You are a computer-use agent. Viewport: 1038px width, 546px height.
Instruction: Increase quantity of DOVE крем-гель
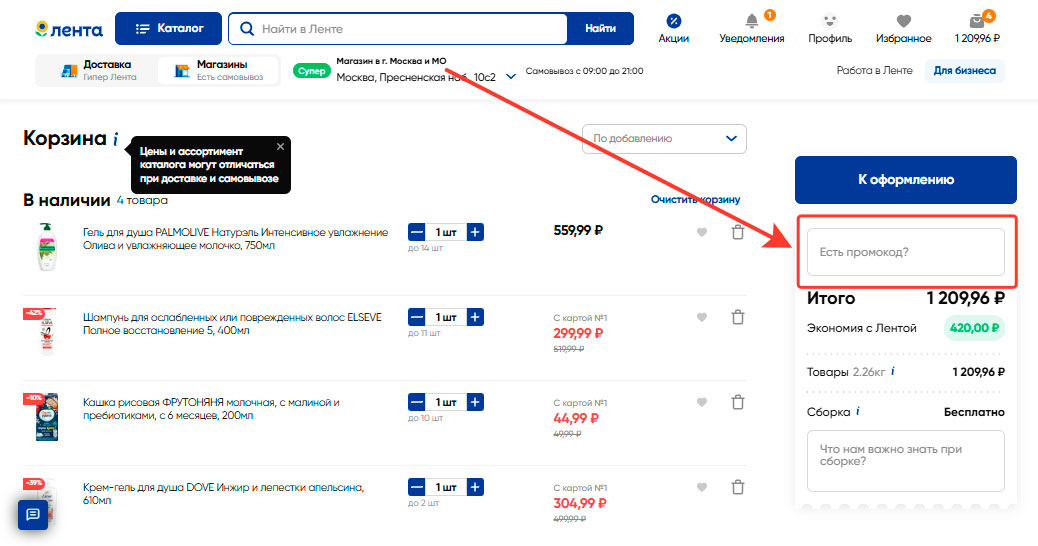[x=475, y=487]
